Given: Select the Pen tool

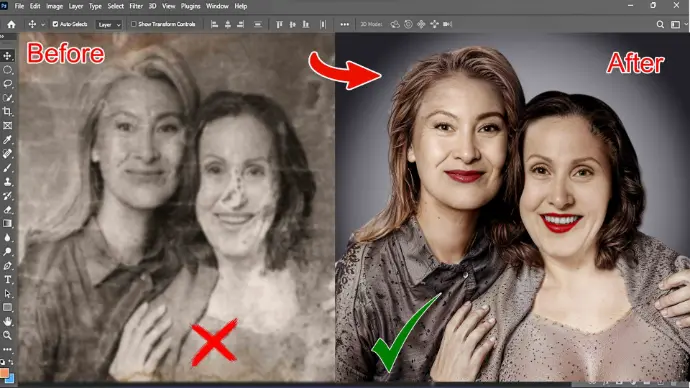Looking at the screenshot, I should 7,266.
